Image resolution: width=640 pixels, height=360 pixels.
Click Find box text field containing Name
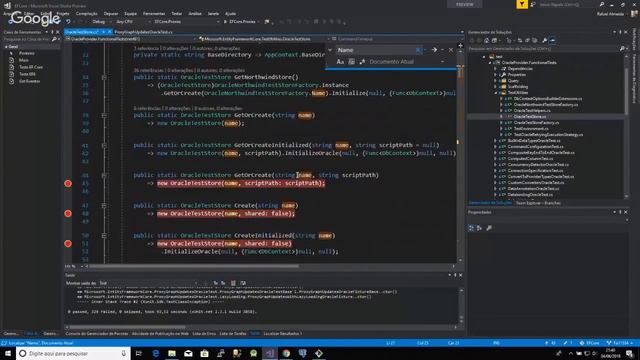(x=376, y=50)
